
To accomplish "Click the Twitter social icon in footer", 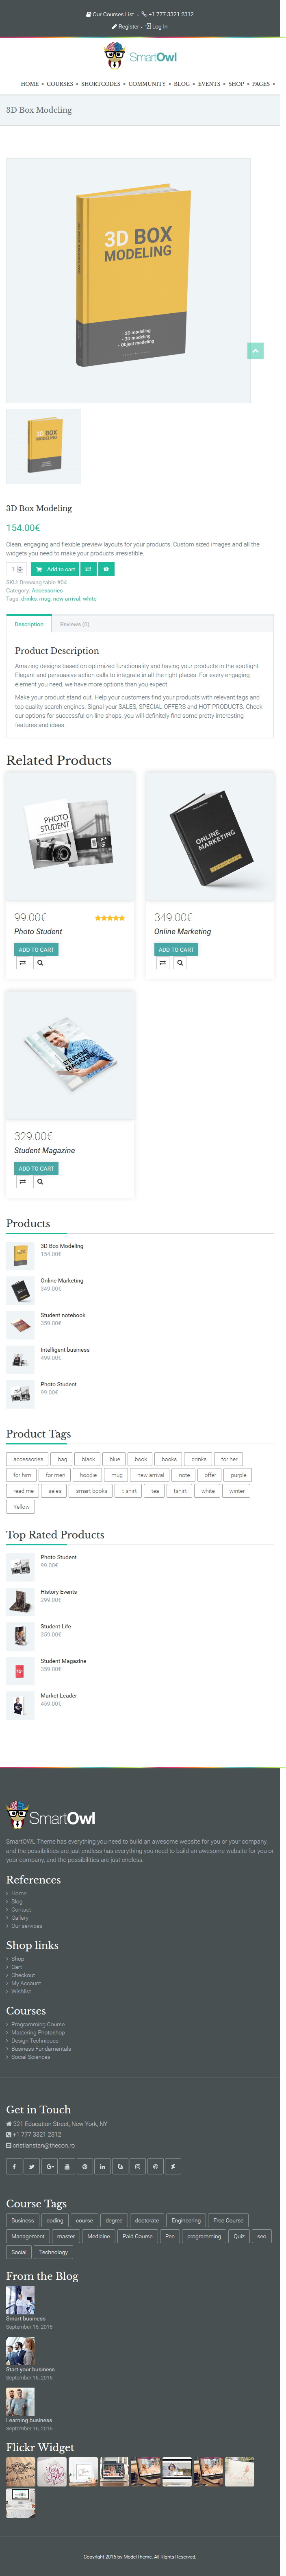I will (x=32, y=2166).
